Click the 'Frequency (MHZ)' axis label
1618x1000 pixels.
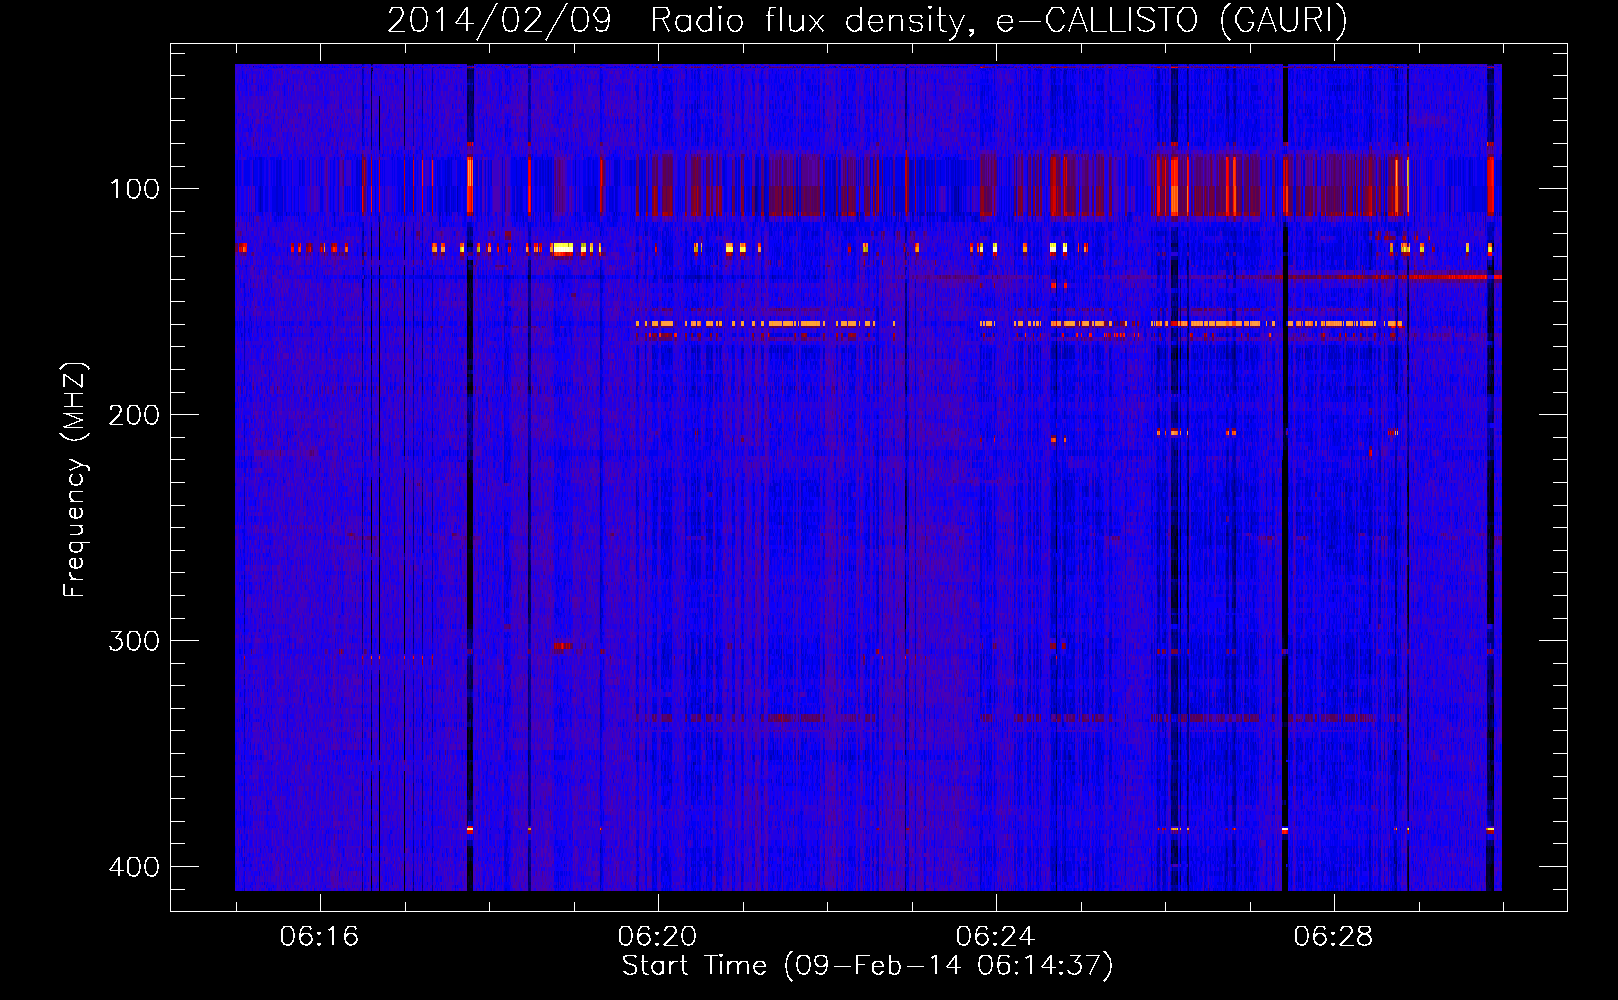(74, 480)
